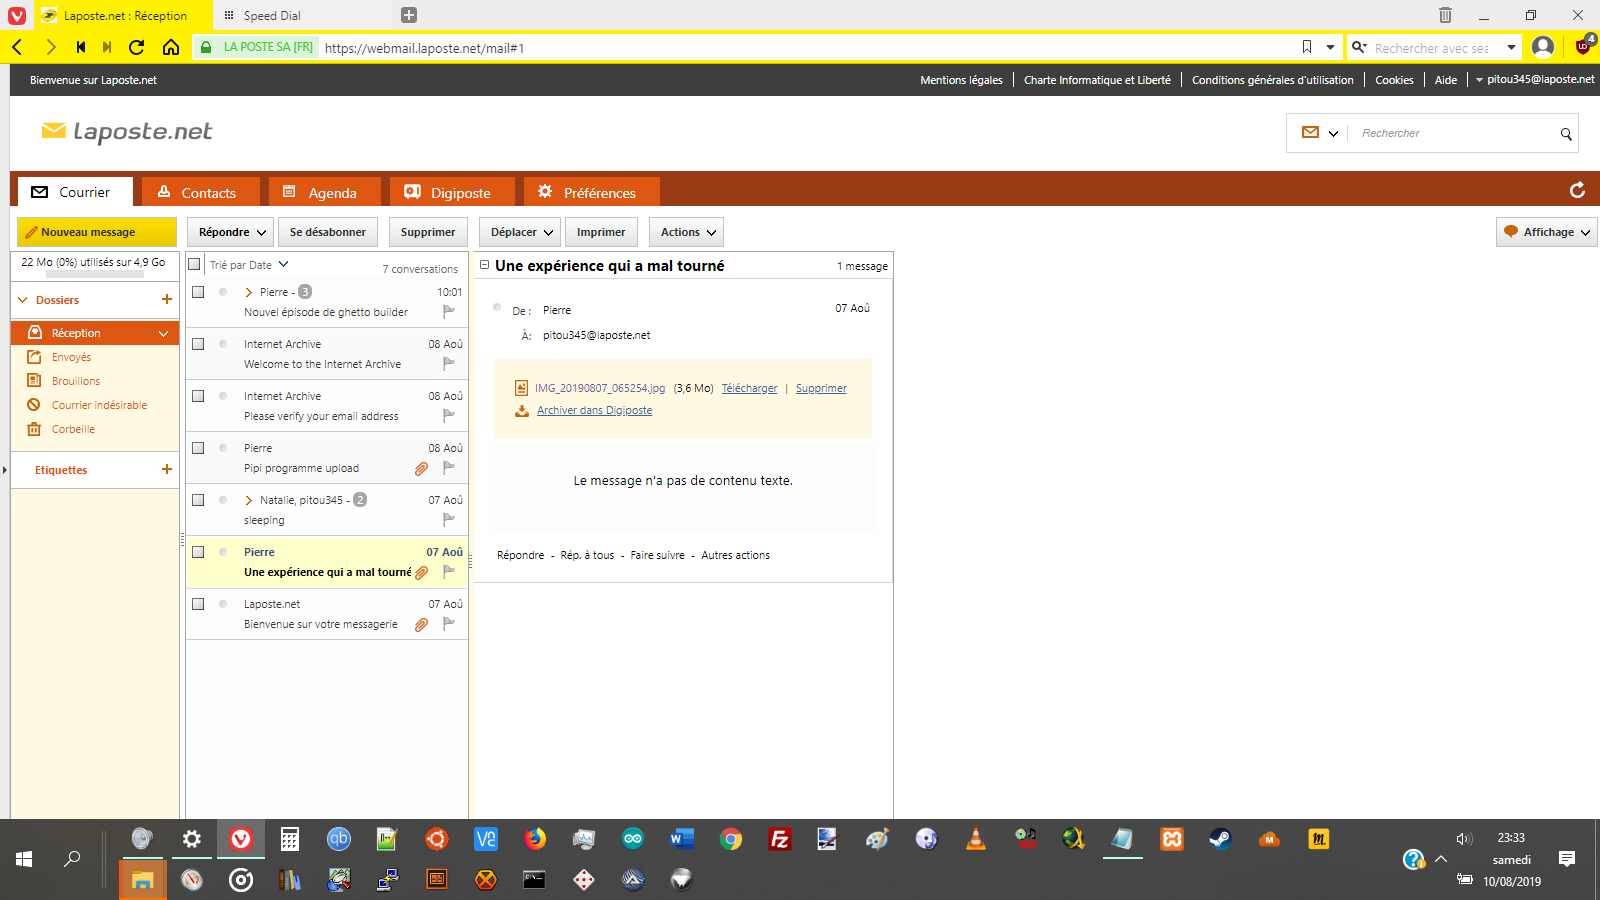Switch to the Agenda tab
Viewport: 1600px width, 900px height.
tap(324, 192)
